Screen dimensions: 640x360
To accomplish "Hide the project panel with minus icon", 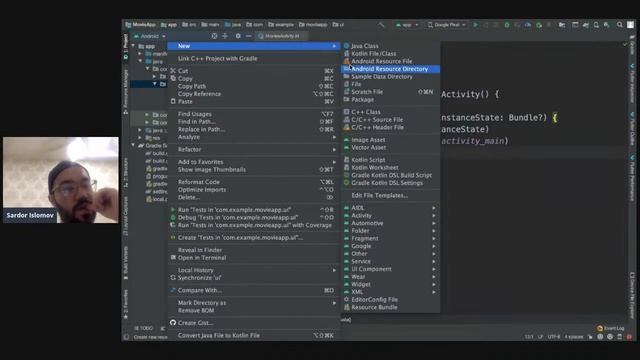I will (249, 36).
